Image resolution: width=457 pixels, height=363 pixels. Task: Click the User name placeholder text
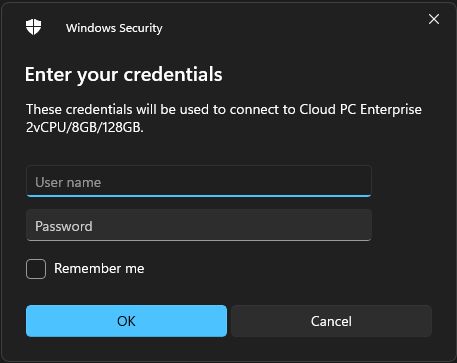(x=68, y=182)
